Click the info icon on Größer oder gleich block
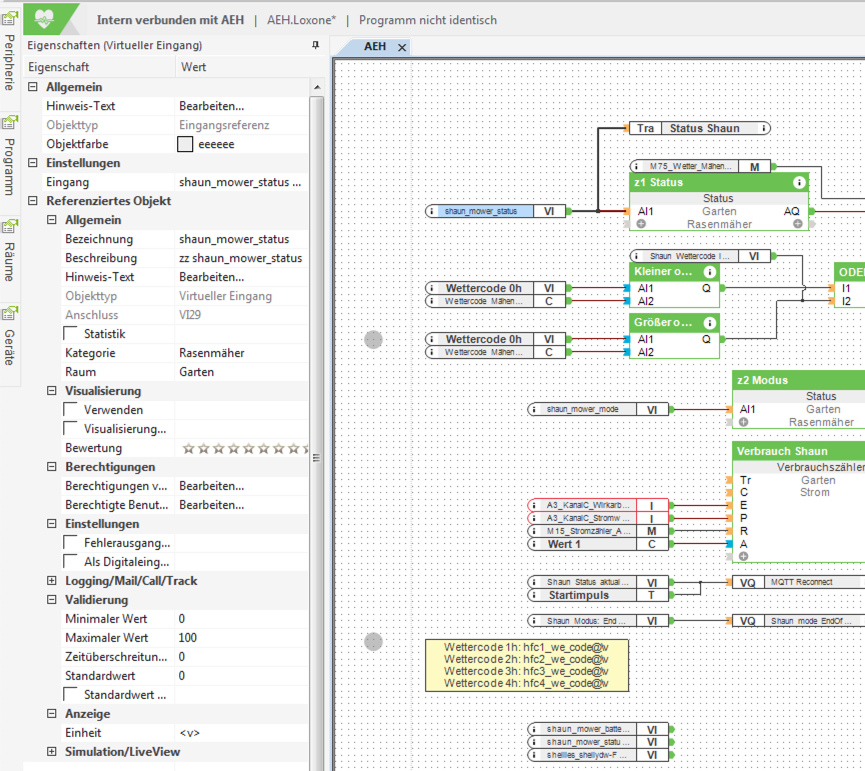The image size is (865, 771). tap(709, 322)
